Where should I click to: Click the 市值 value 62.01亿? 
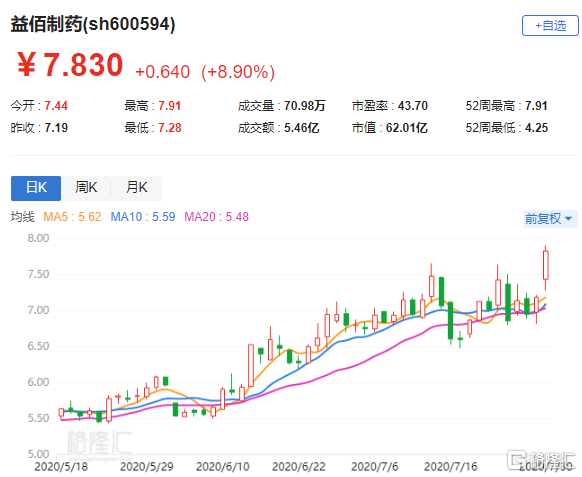click(x=407, y=128)
